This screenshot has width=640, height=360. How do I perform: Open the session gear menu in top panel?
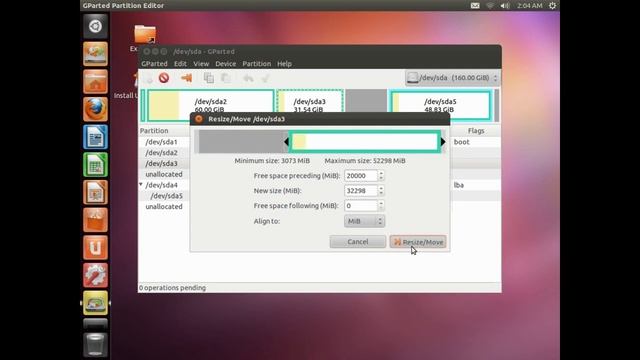point(552,6)
